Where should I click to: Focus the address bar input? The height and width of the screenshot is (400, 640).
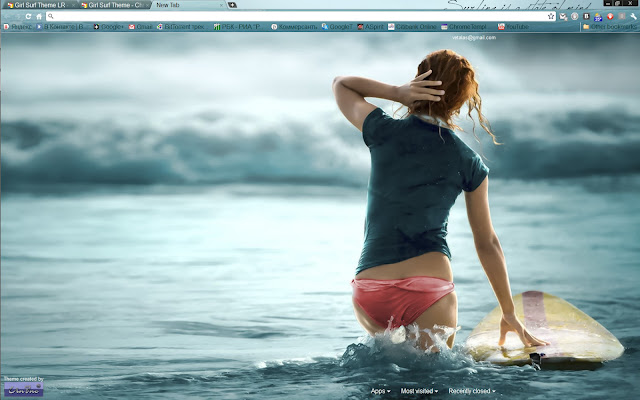coord(300,16)
